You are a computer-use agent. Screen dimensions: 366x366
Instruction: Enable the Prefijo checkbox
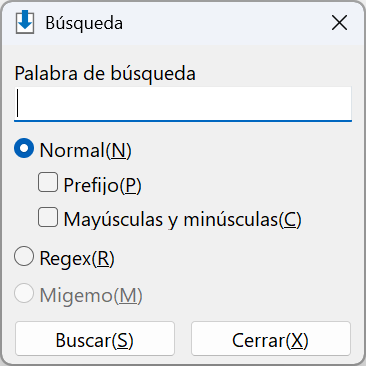(48, 182)
